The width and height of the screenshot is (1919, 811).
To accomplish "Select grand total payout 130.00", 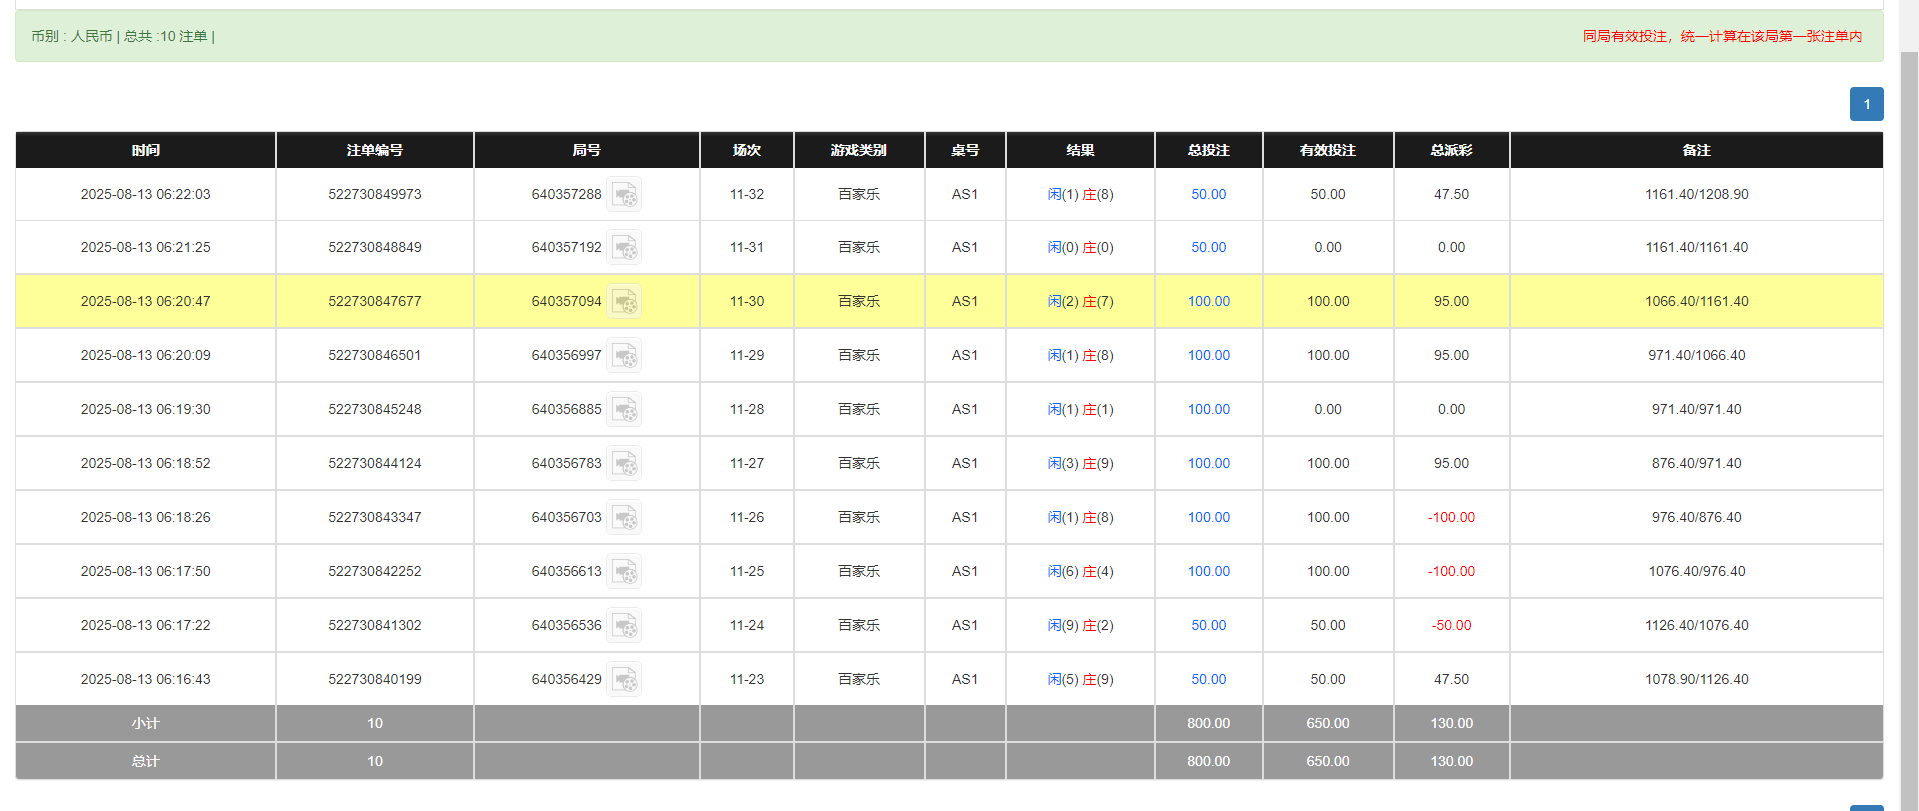I will [1451, 761].
